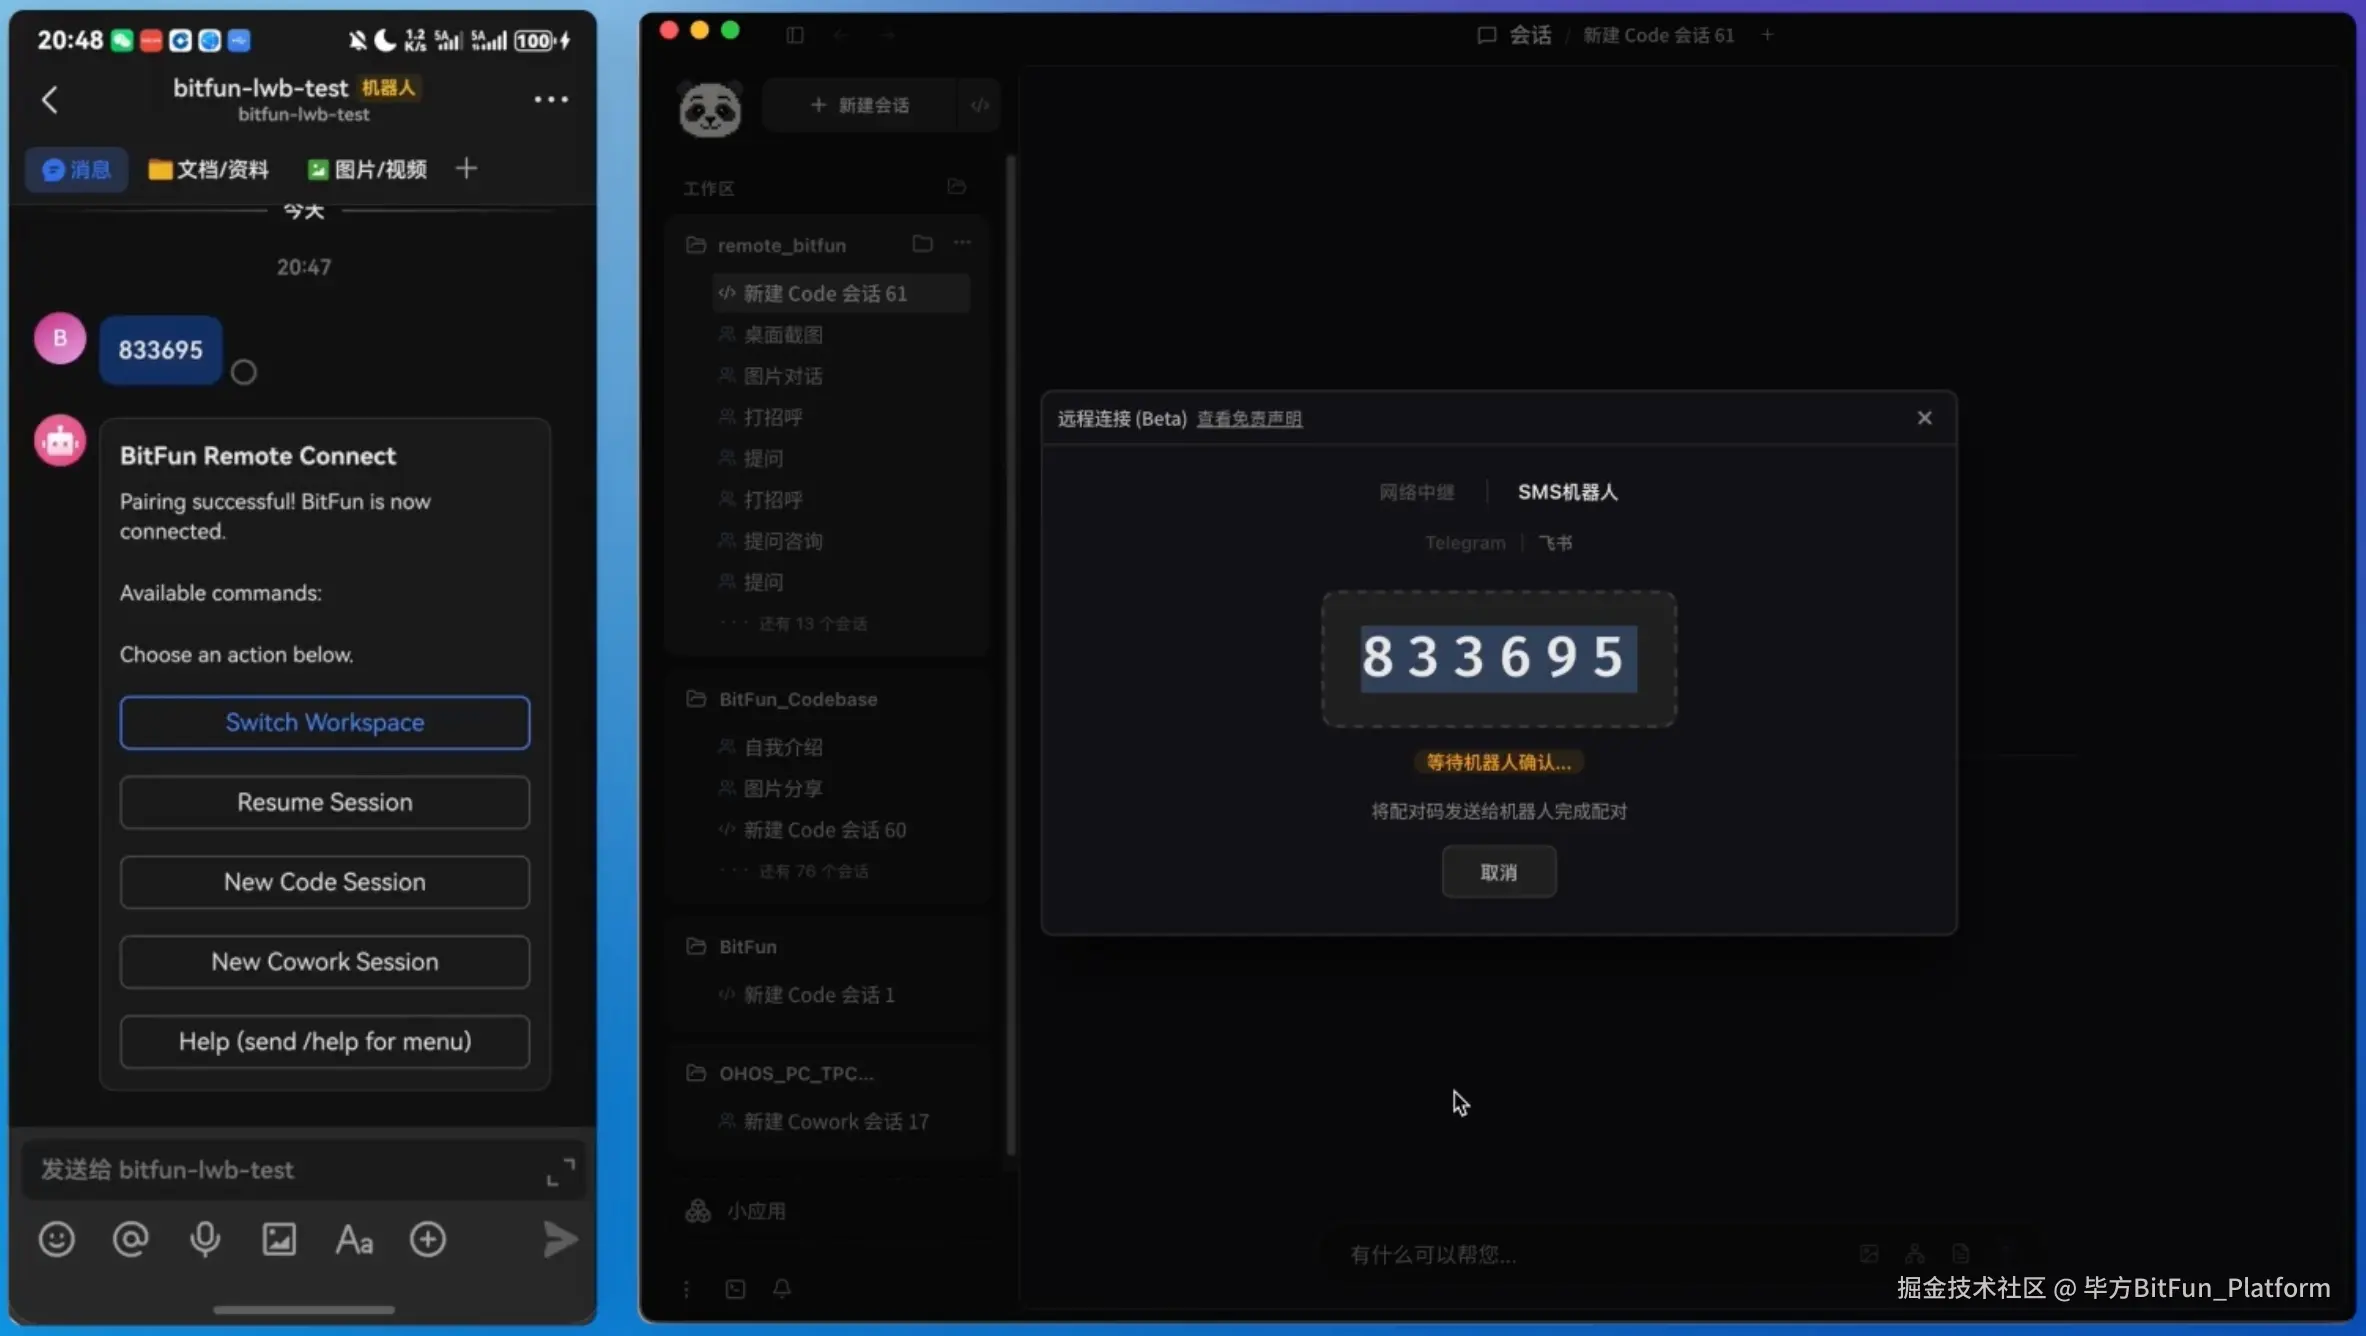Image resolution: width=2366 pixels, height=1336 pixels.
Task: Tap the circled plus attachments icon
Action: (x=428, y=1240)
